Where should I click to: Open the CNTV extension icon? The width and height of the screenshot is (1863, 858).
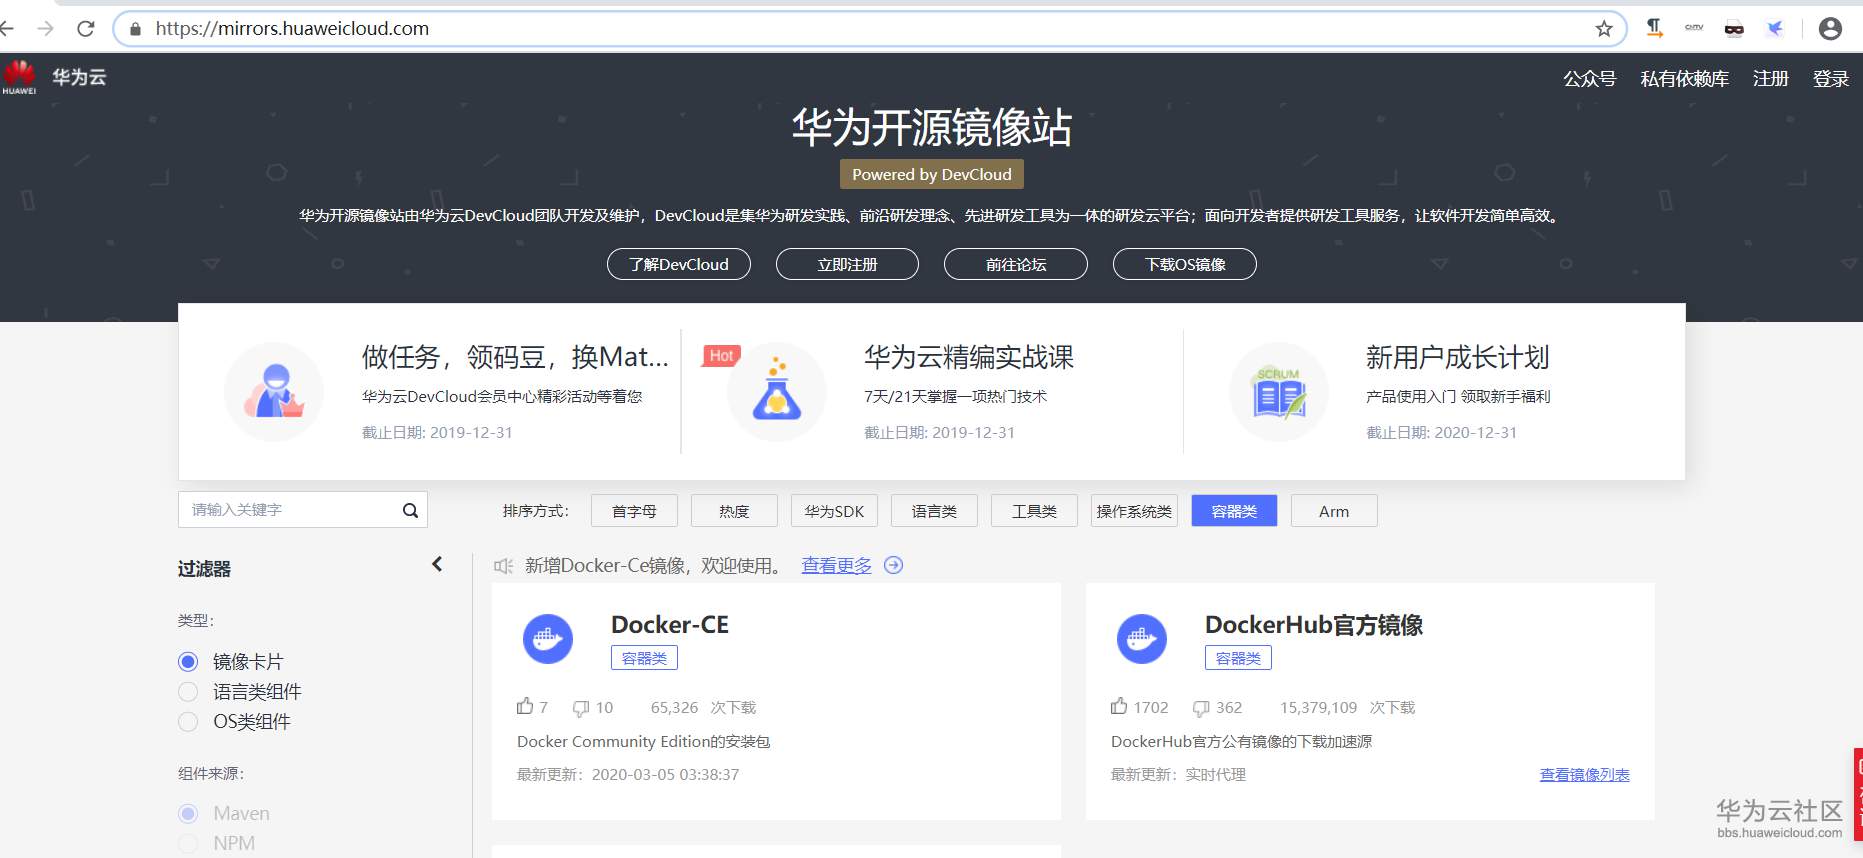click(x=1694, y=28)
